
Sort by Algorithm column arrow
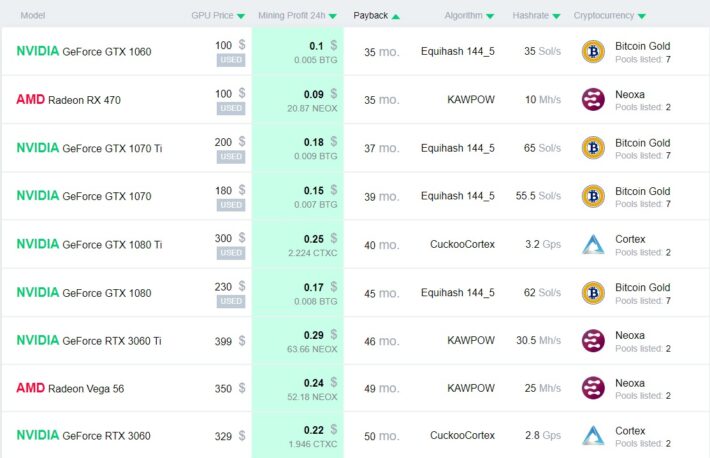click(490, 16)
